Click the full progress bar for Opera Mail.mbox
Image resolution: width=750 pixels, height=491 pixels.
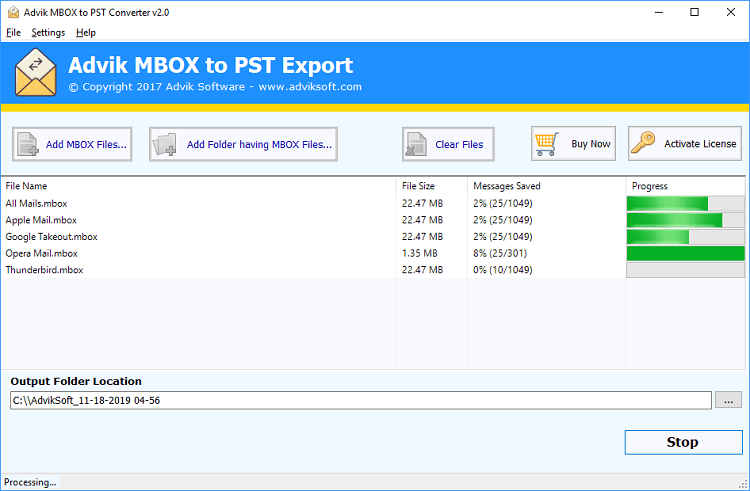coord(685,253)
